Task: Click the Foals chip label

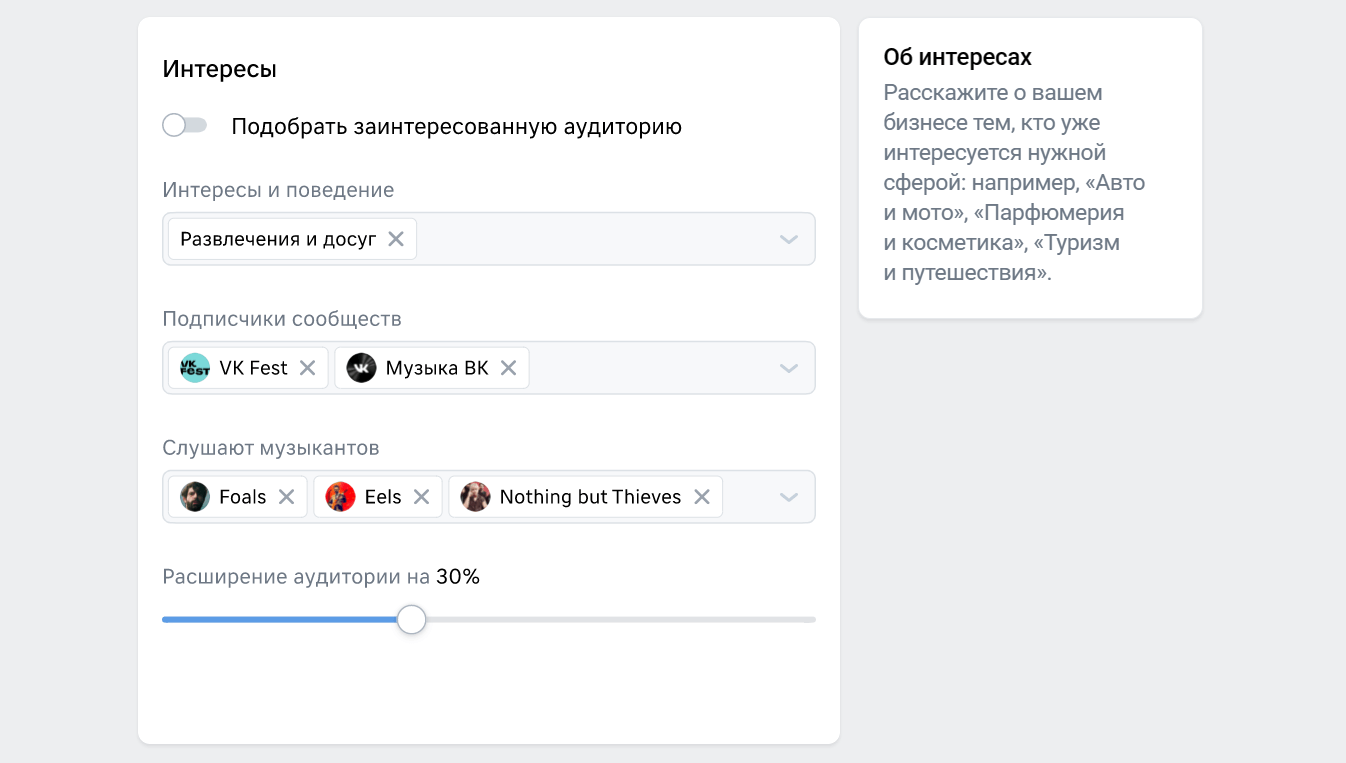Action: (x=243, y=497)
